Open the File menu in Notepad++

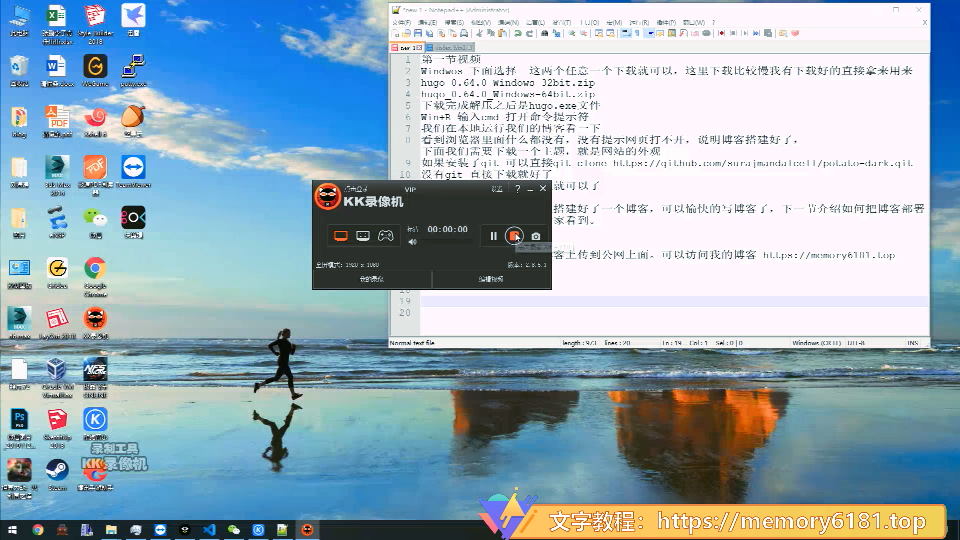click(401, 23)
